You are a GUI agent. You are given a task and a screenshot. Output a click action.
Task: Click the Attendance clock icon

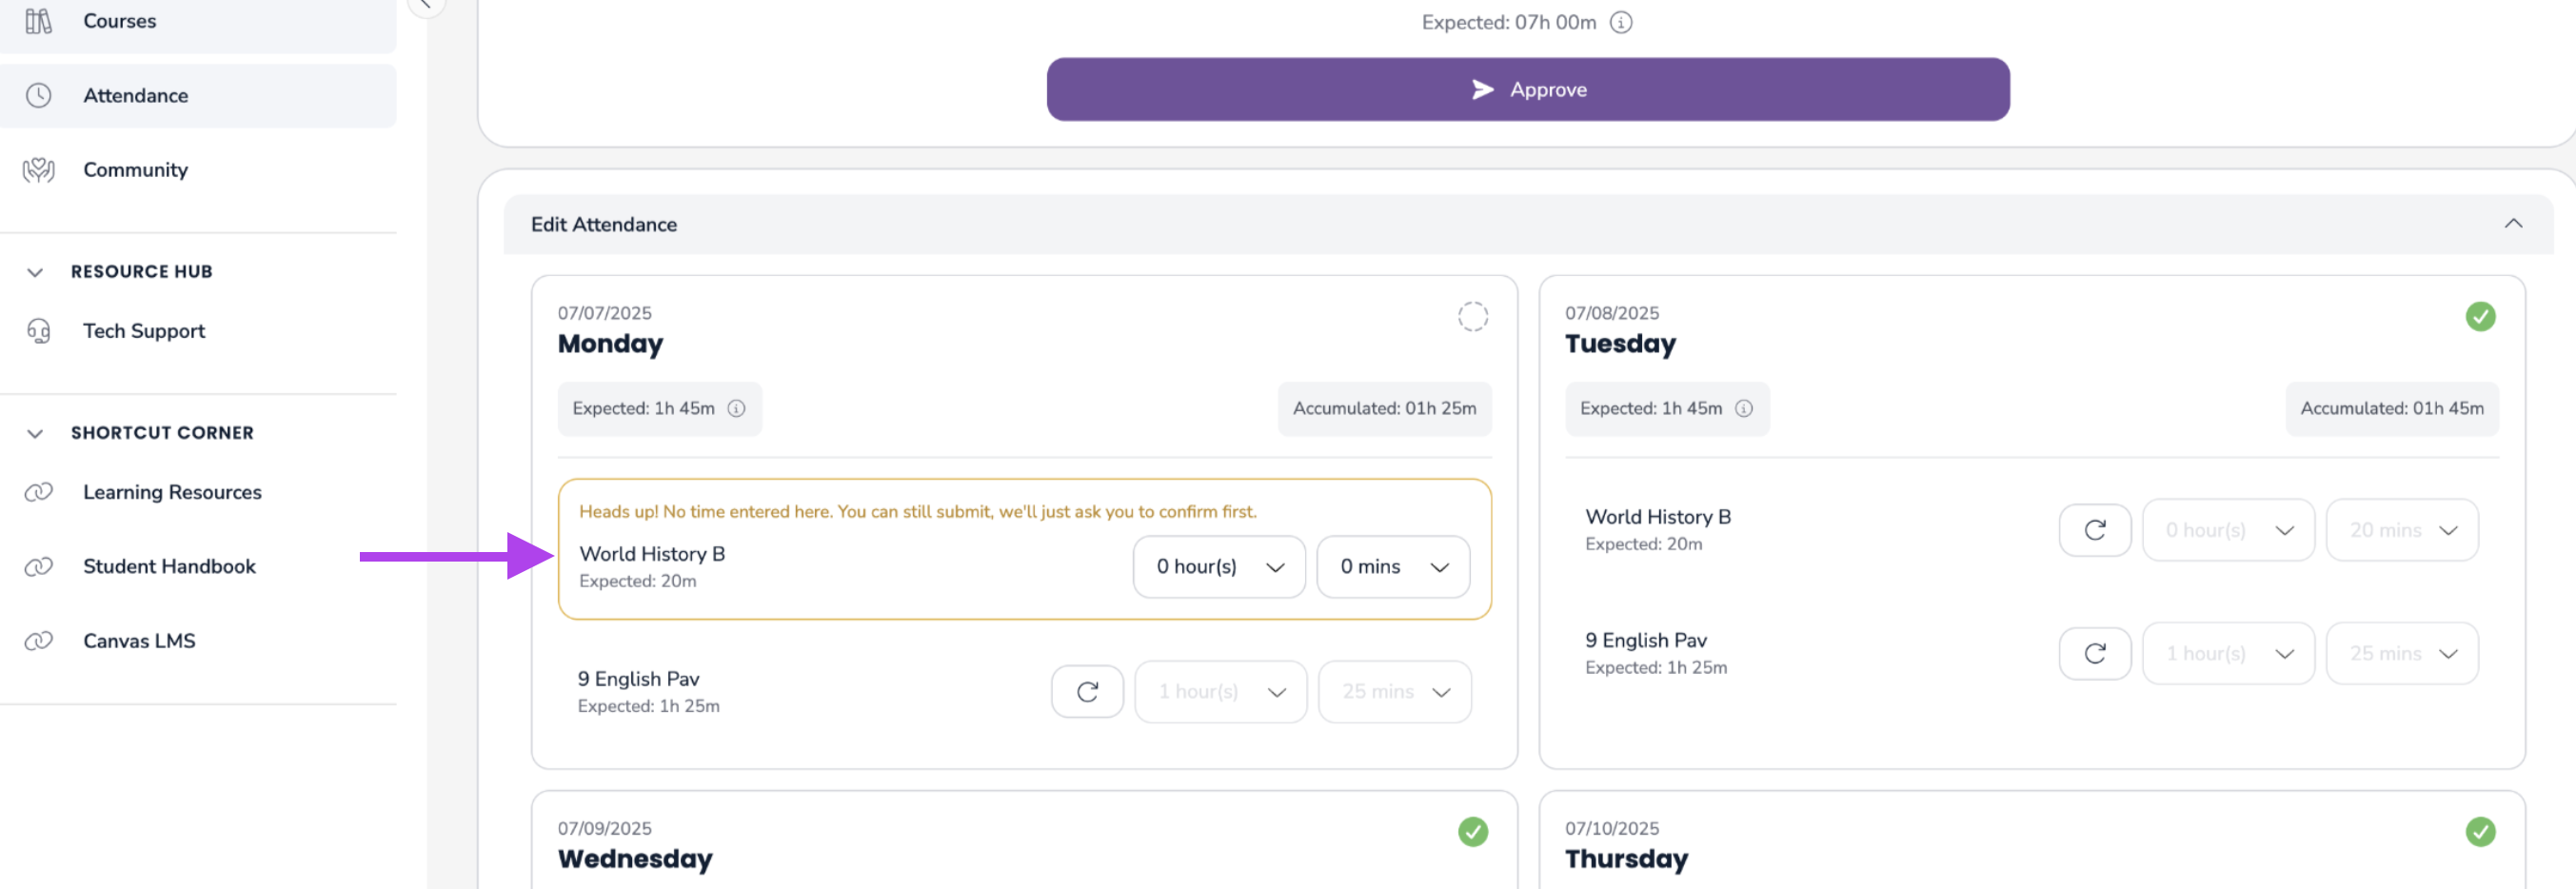[38, 96]
